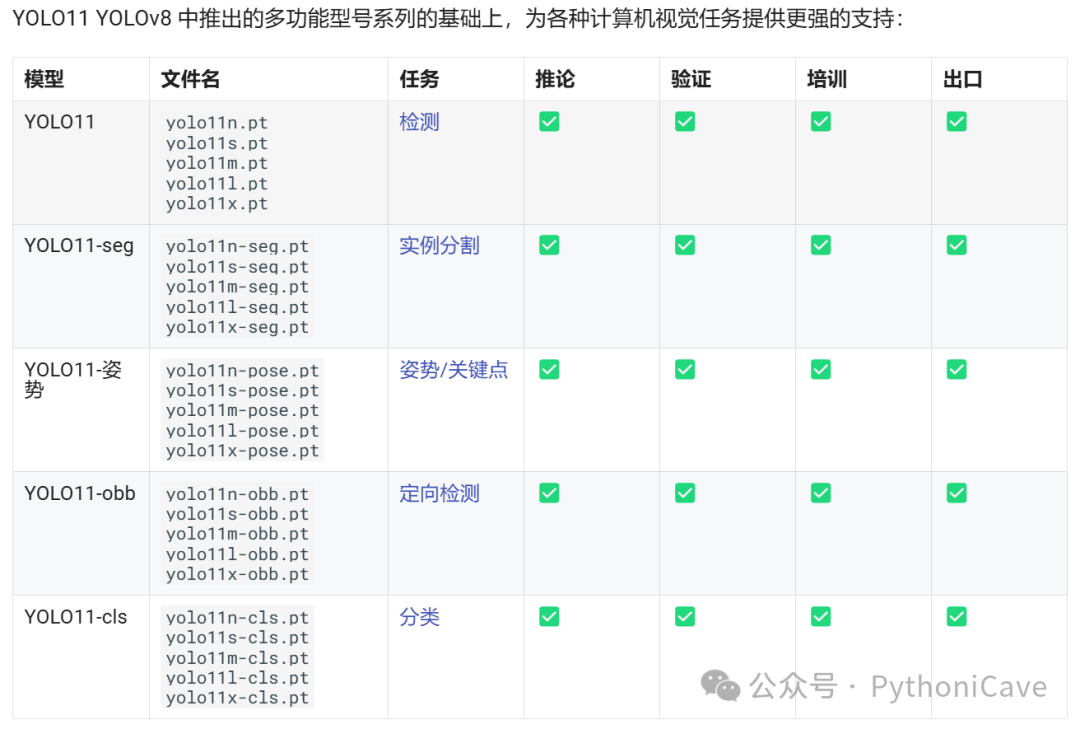The height and width of the screenshot is (729, 1080).
Task: Click the yolo11l-obb.pt file name
Action: (x=237, y=555)
